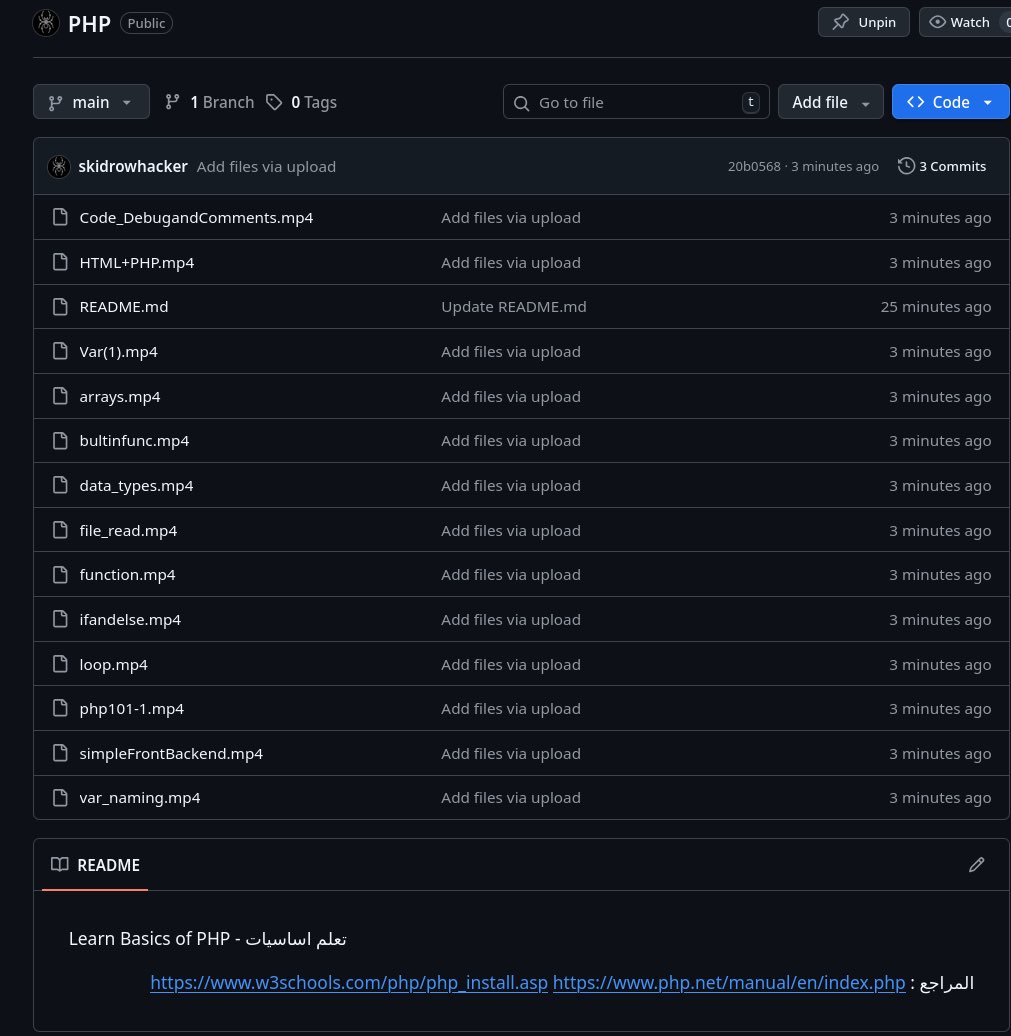This screenshot has height=1036, width=1011.
Task: Open the main branch selector dropdown
Action: pos(91,101)
